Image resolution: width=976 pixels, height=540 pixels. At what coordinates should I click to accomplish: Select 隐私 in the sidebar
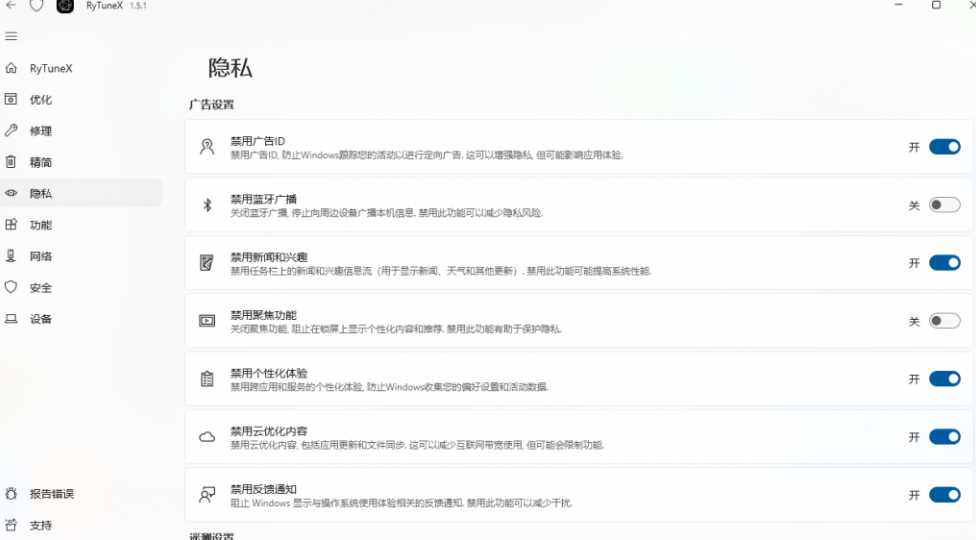pos(41,194)
